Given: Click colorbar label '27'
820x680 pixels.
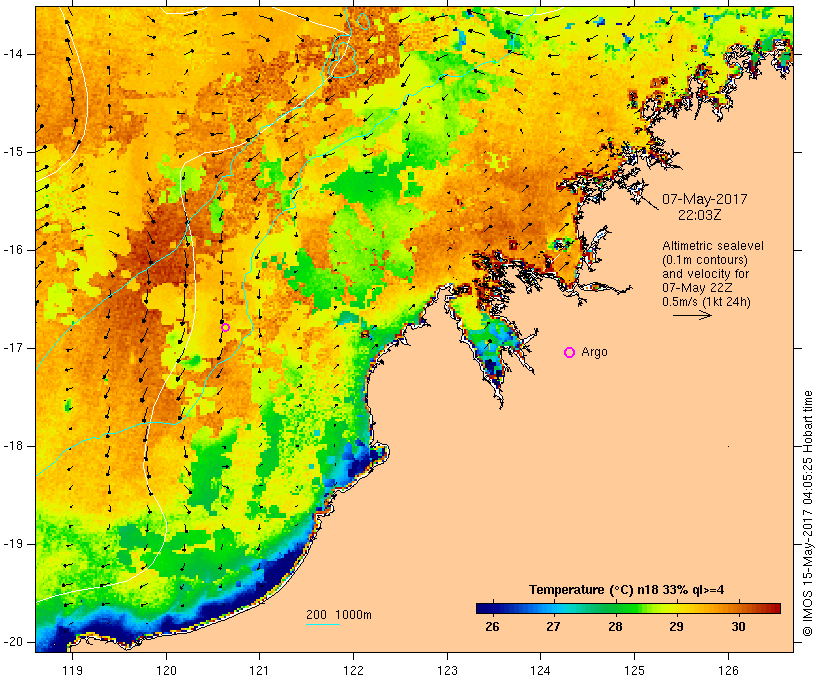Looking at the screenshot, I should (553, 627).
